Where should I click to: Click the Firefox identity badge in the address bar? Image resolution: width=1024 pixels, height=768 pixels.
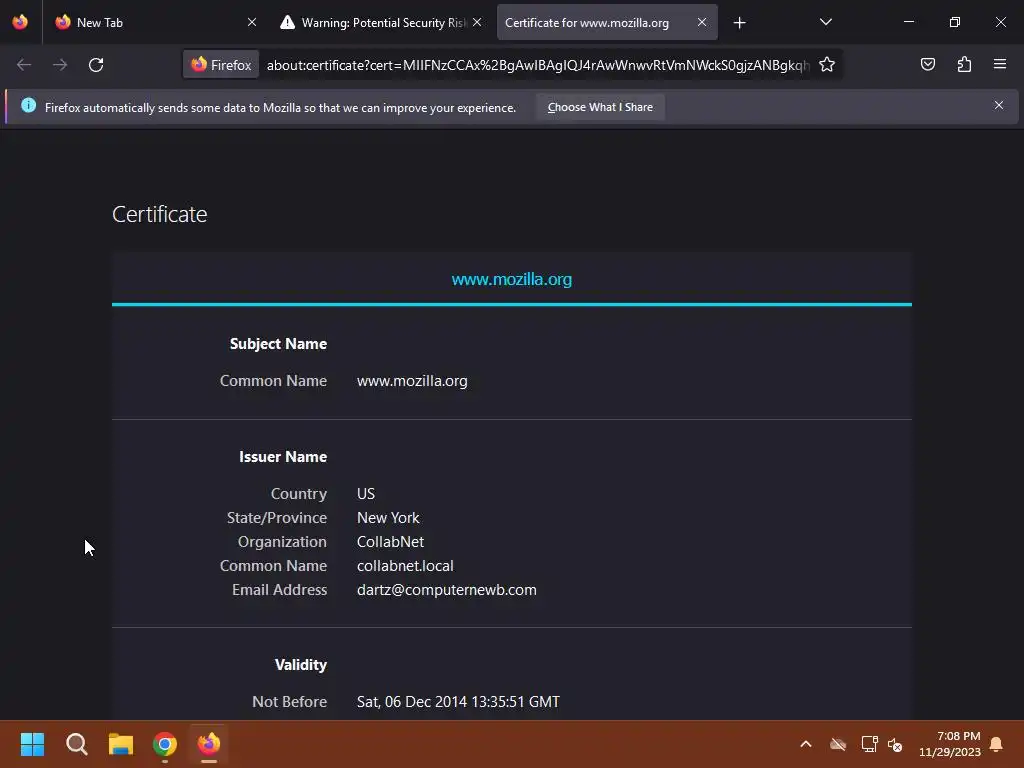(221, 65)
